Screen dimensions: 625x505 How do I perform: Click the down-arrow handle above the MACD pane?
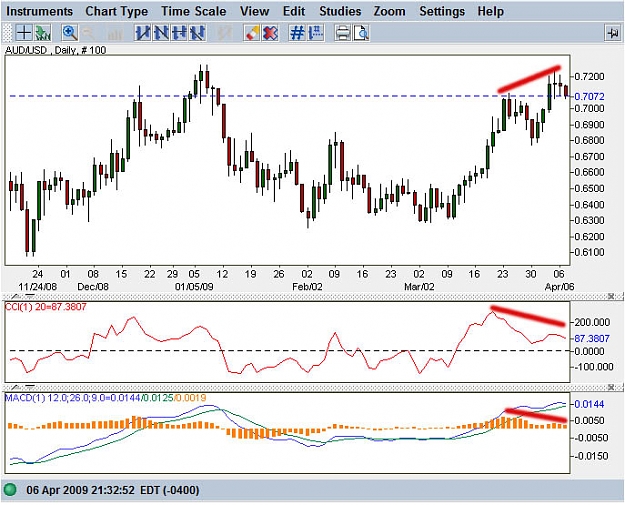pos(30,387)
